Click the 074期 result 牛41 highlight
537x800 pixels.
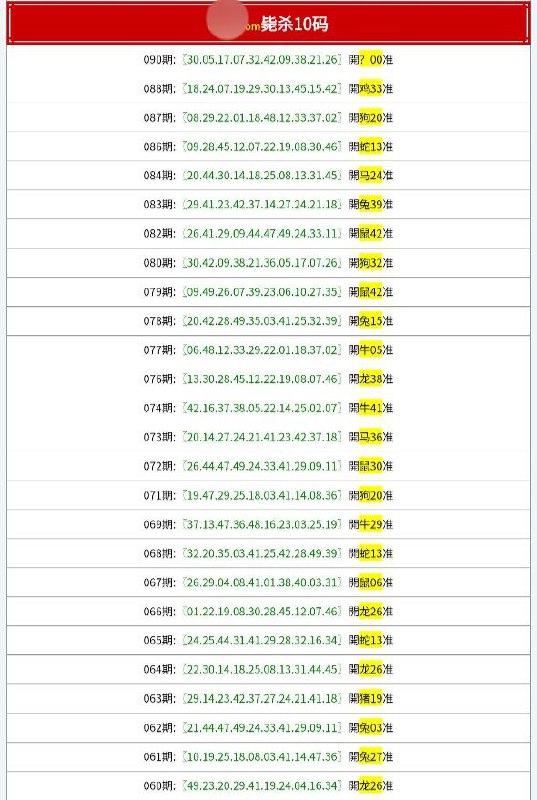(x=371, y=408)
